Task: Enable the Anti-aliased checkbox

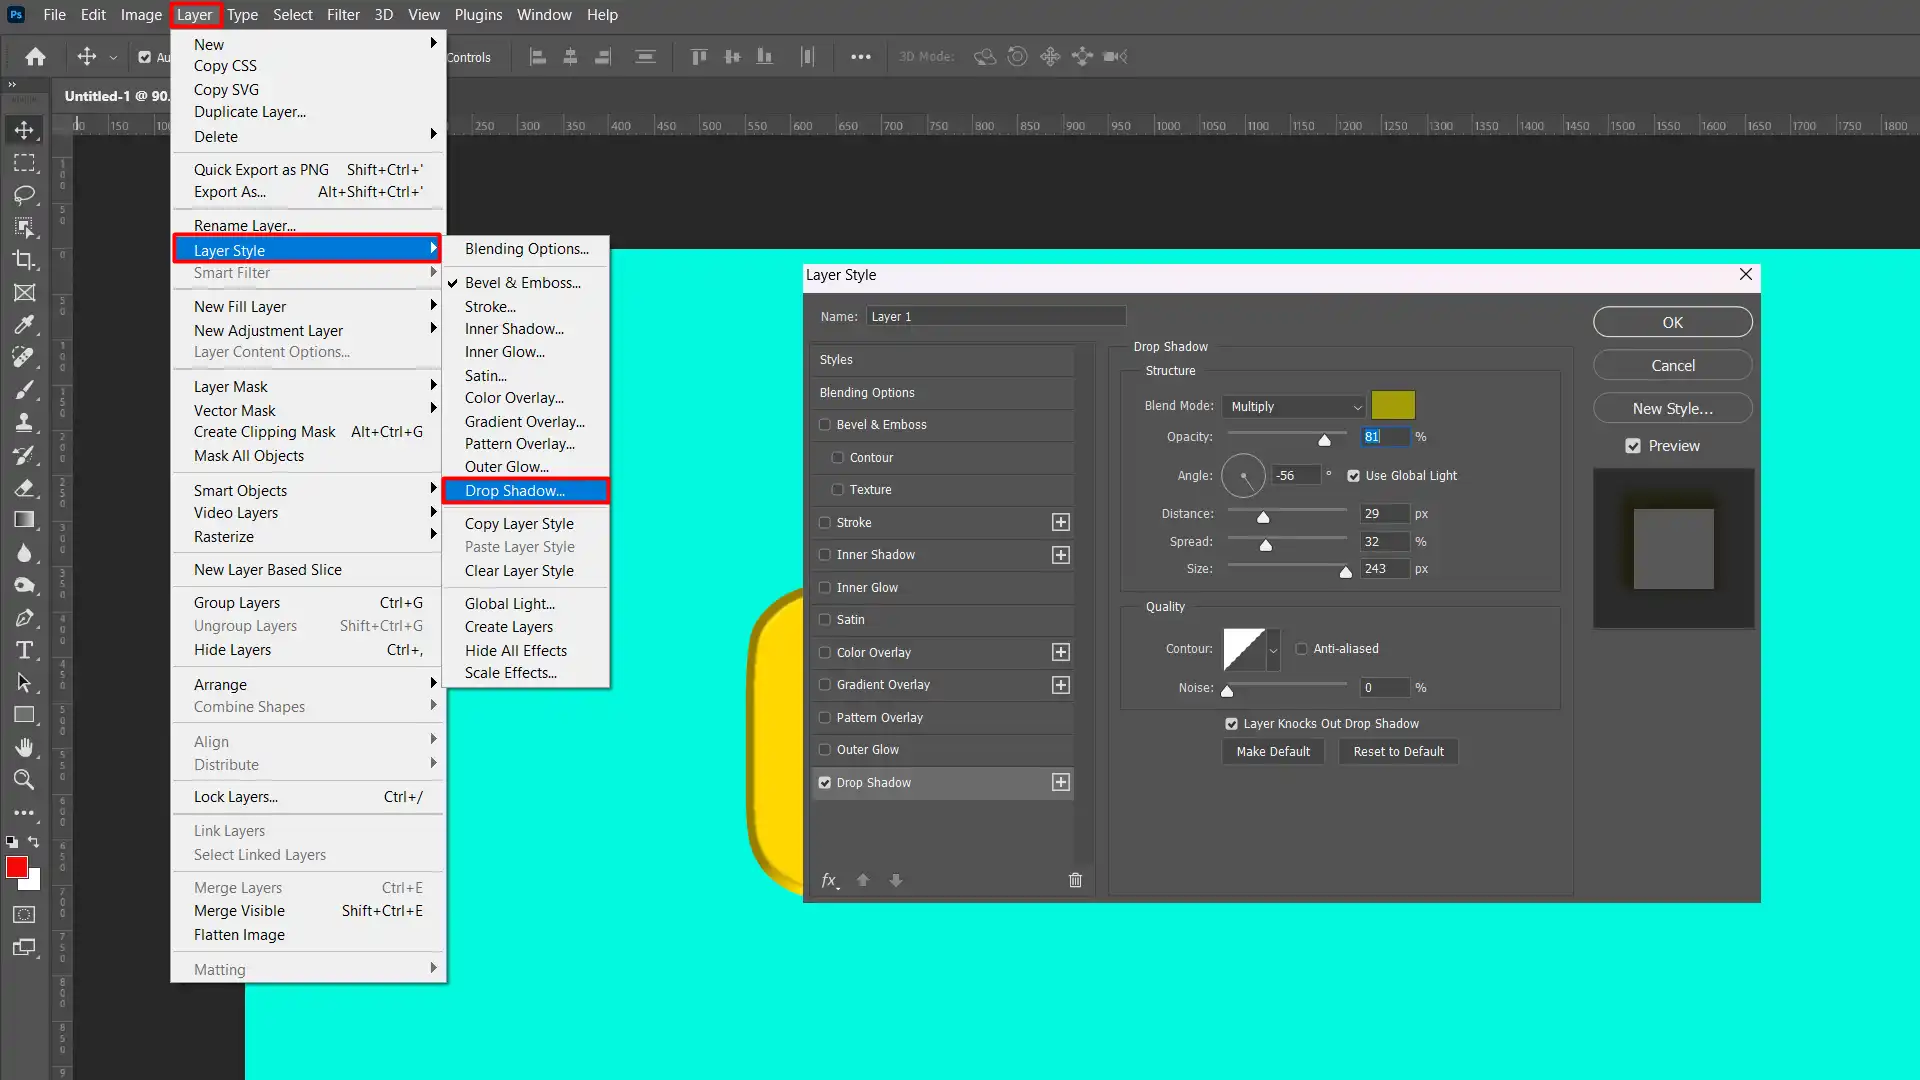Action: click(1301, 649)
